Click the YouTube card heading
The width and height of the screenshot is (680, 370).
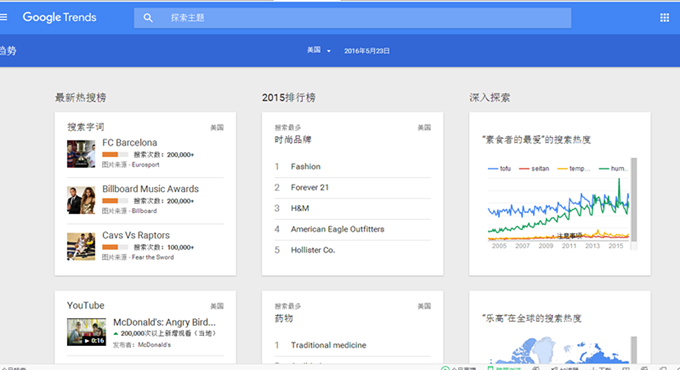(85, 305)
